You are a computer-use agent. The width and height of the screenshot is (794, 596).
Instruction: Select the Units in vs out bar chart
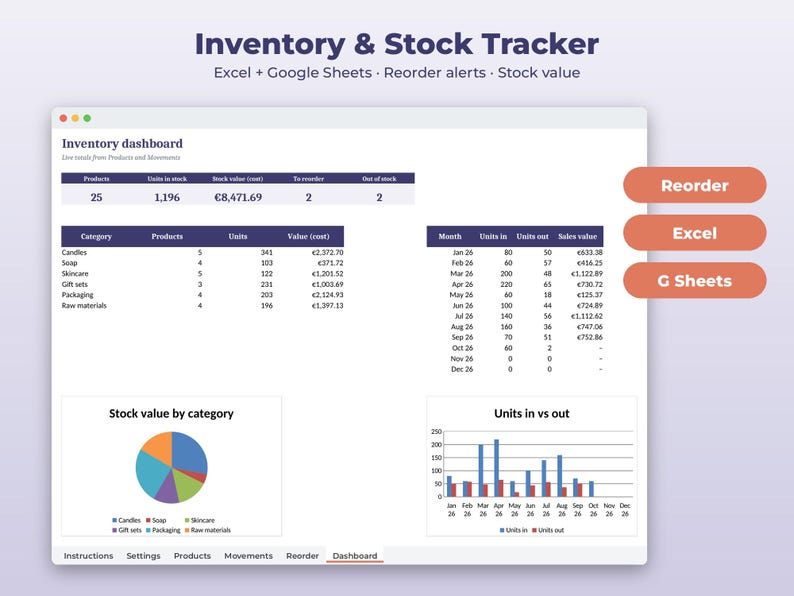click(x=532, y=466)
